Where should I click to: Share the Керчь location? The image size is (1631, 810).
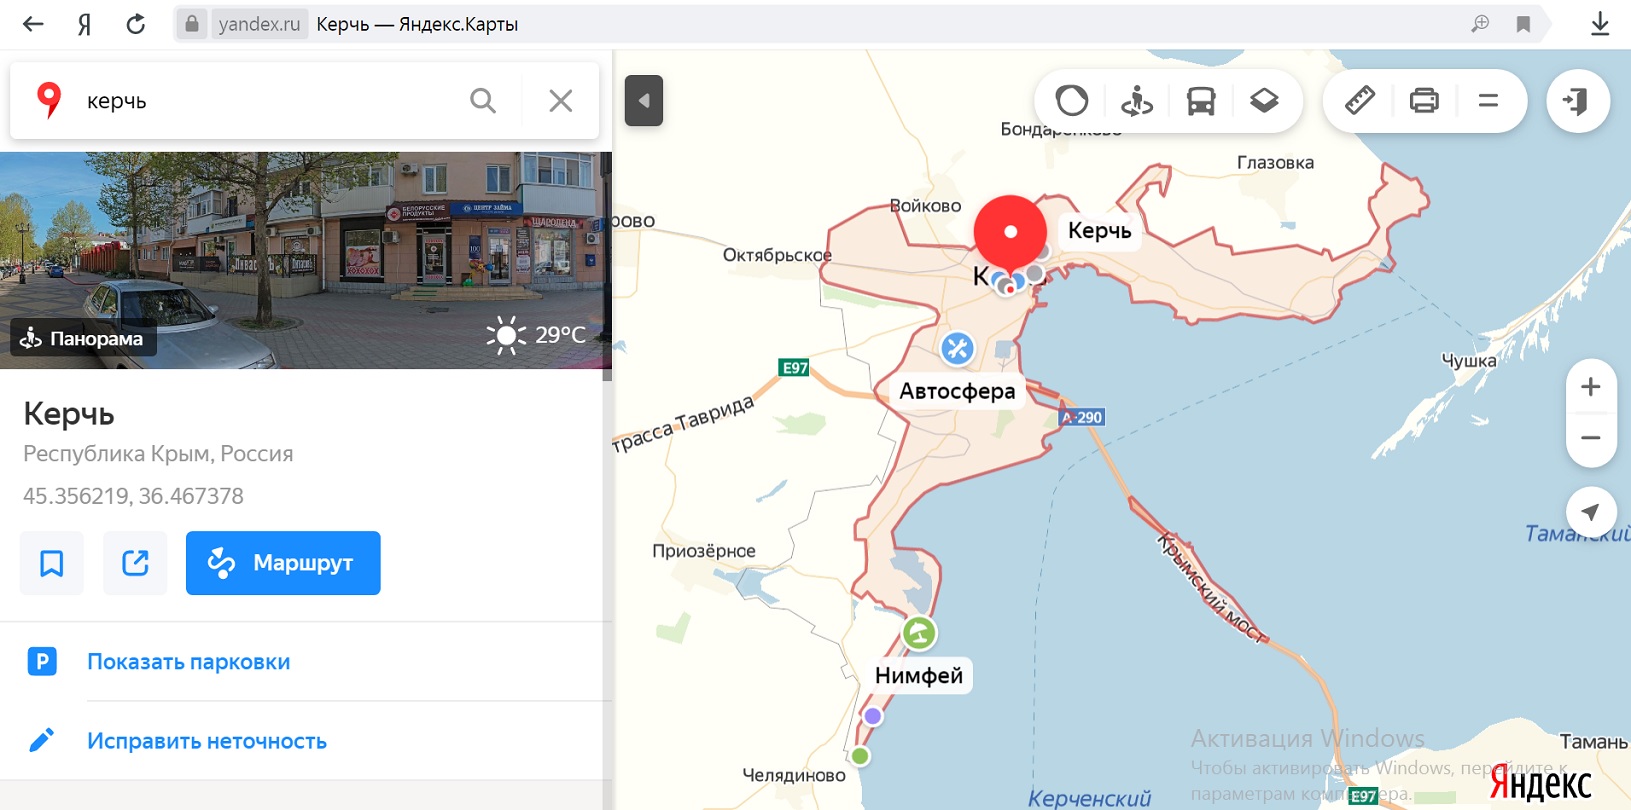135,563
